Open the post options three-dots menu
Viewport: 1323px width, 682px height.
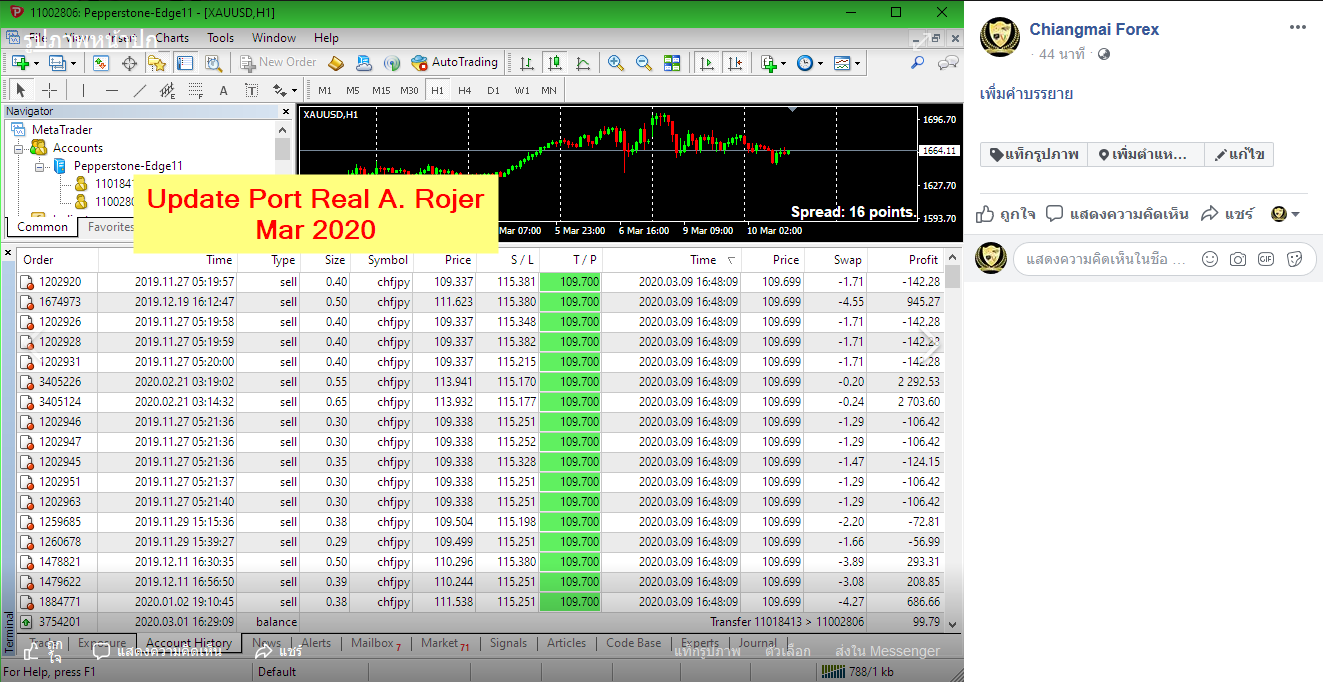click(x=1298, y=28)
